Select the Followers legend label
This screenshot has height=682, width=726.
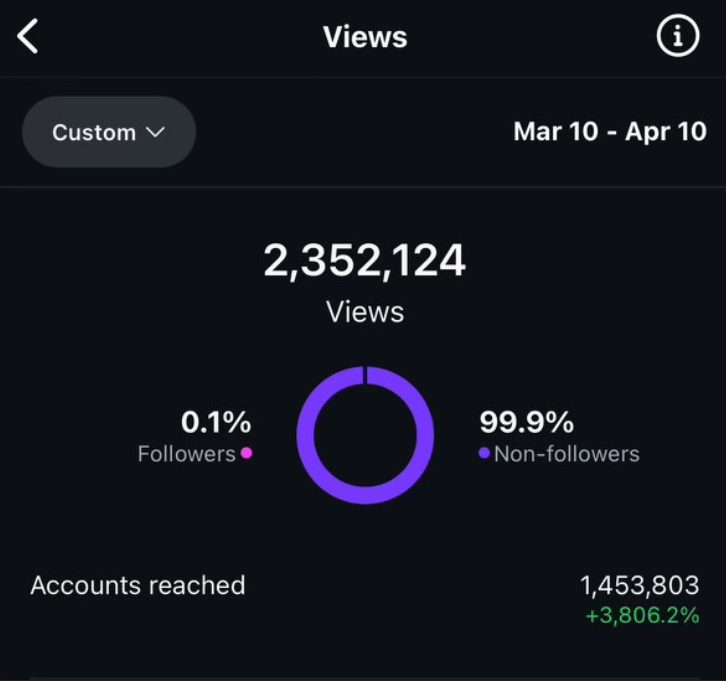click(x=186, y=454)
